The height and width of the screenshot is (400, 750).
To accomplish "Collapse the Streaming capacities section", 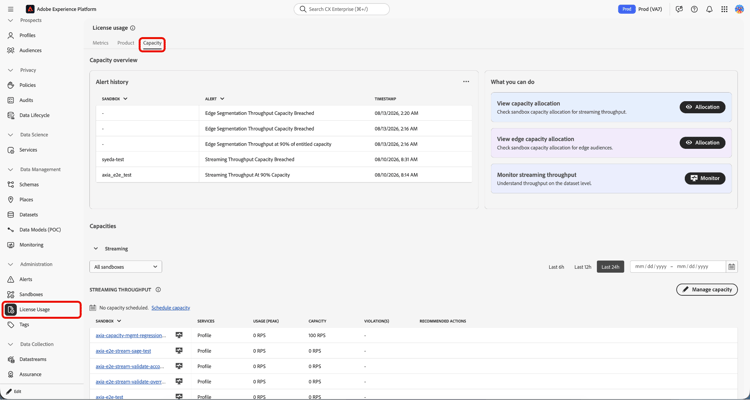I will 96,249.
